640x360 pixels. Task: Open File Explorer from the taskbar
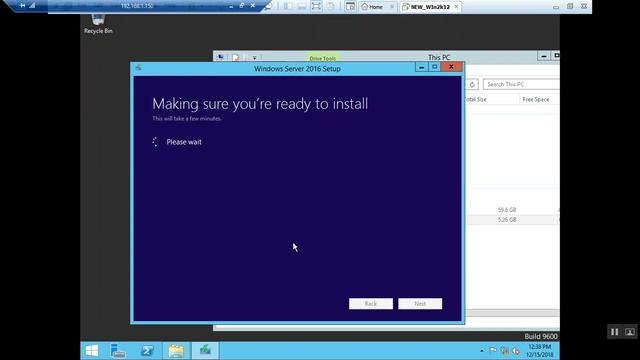[176, 351]
